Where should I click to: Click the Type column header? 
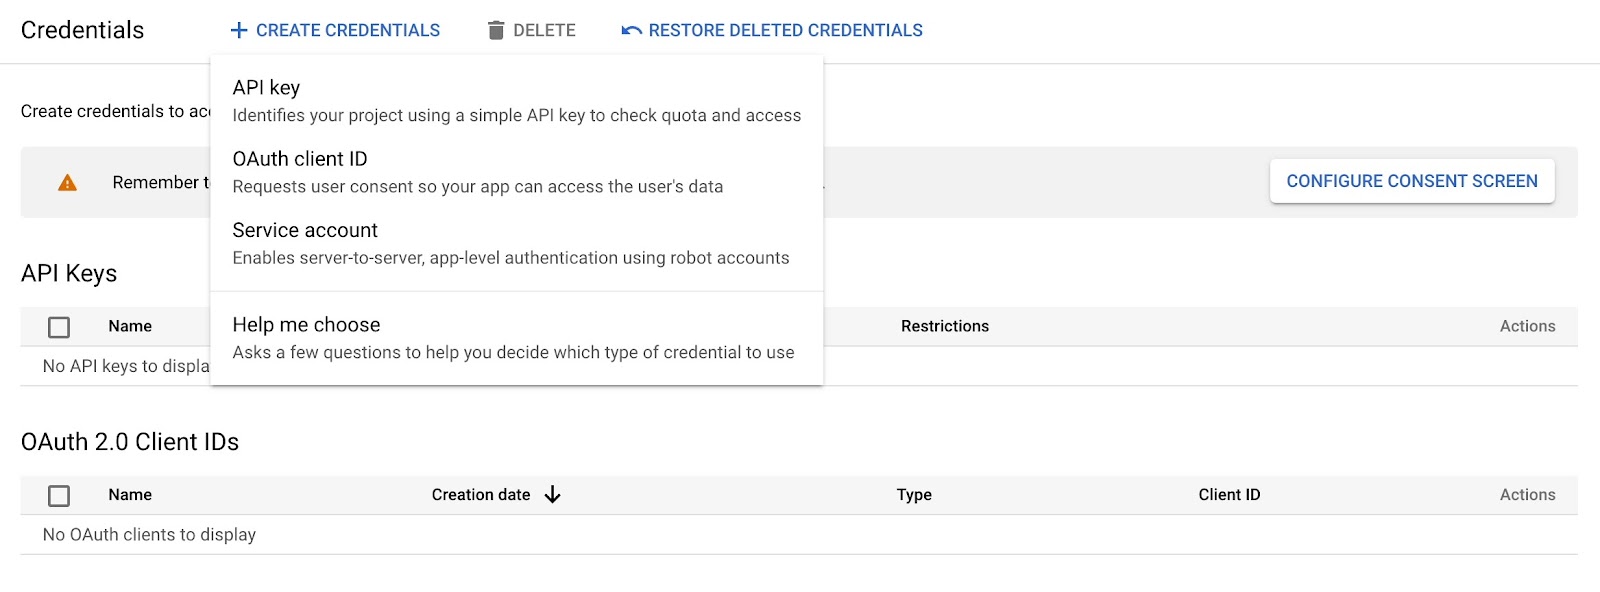point(914,494)
